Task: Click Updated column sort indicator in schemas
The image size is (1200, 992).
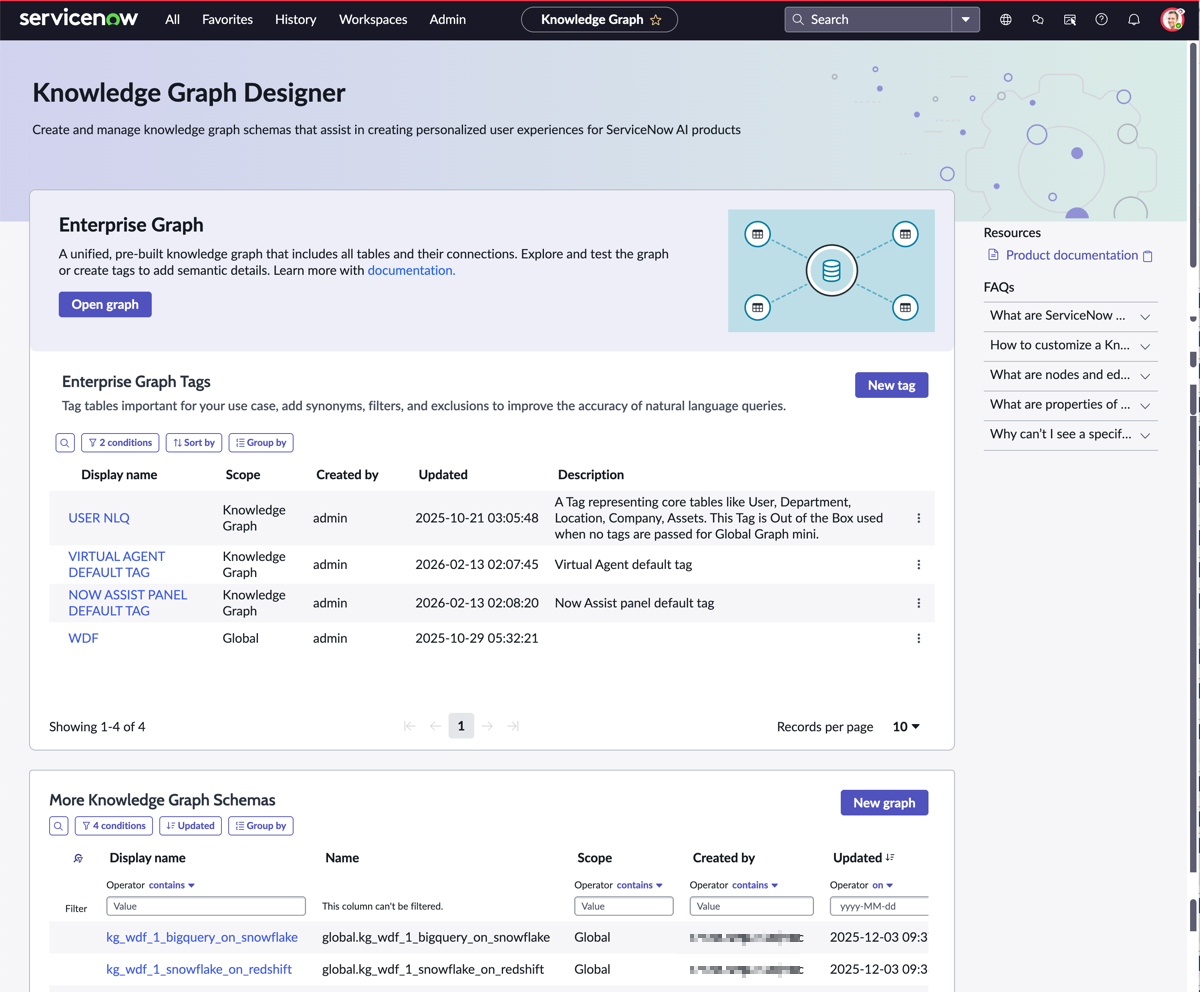Action: click(890, 858)
